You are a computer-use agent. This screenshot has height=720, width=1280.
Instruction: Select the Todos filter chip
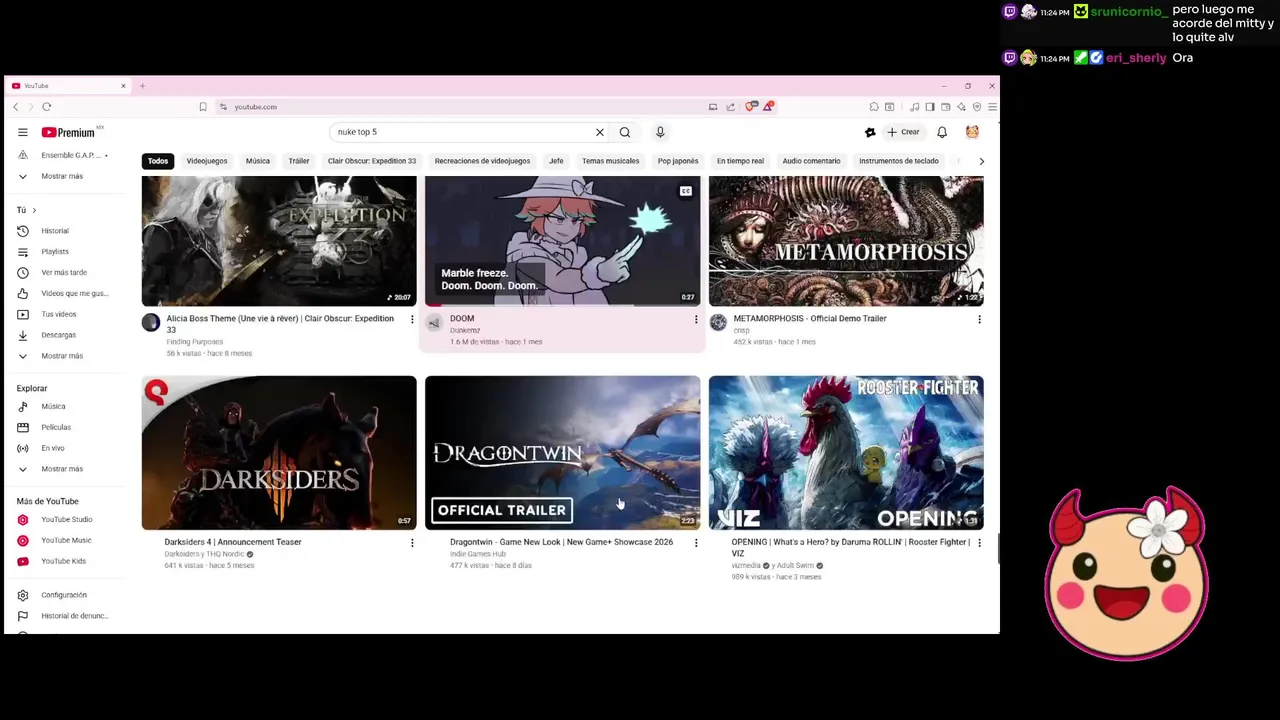point(158,161)
